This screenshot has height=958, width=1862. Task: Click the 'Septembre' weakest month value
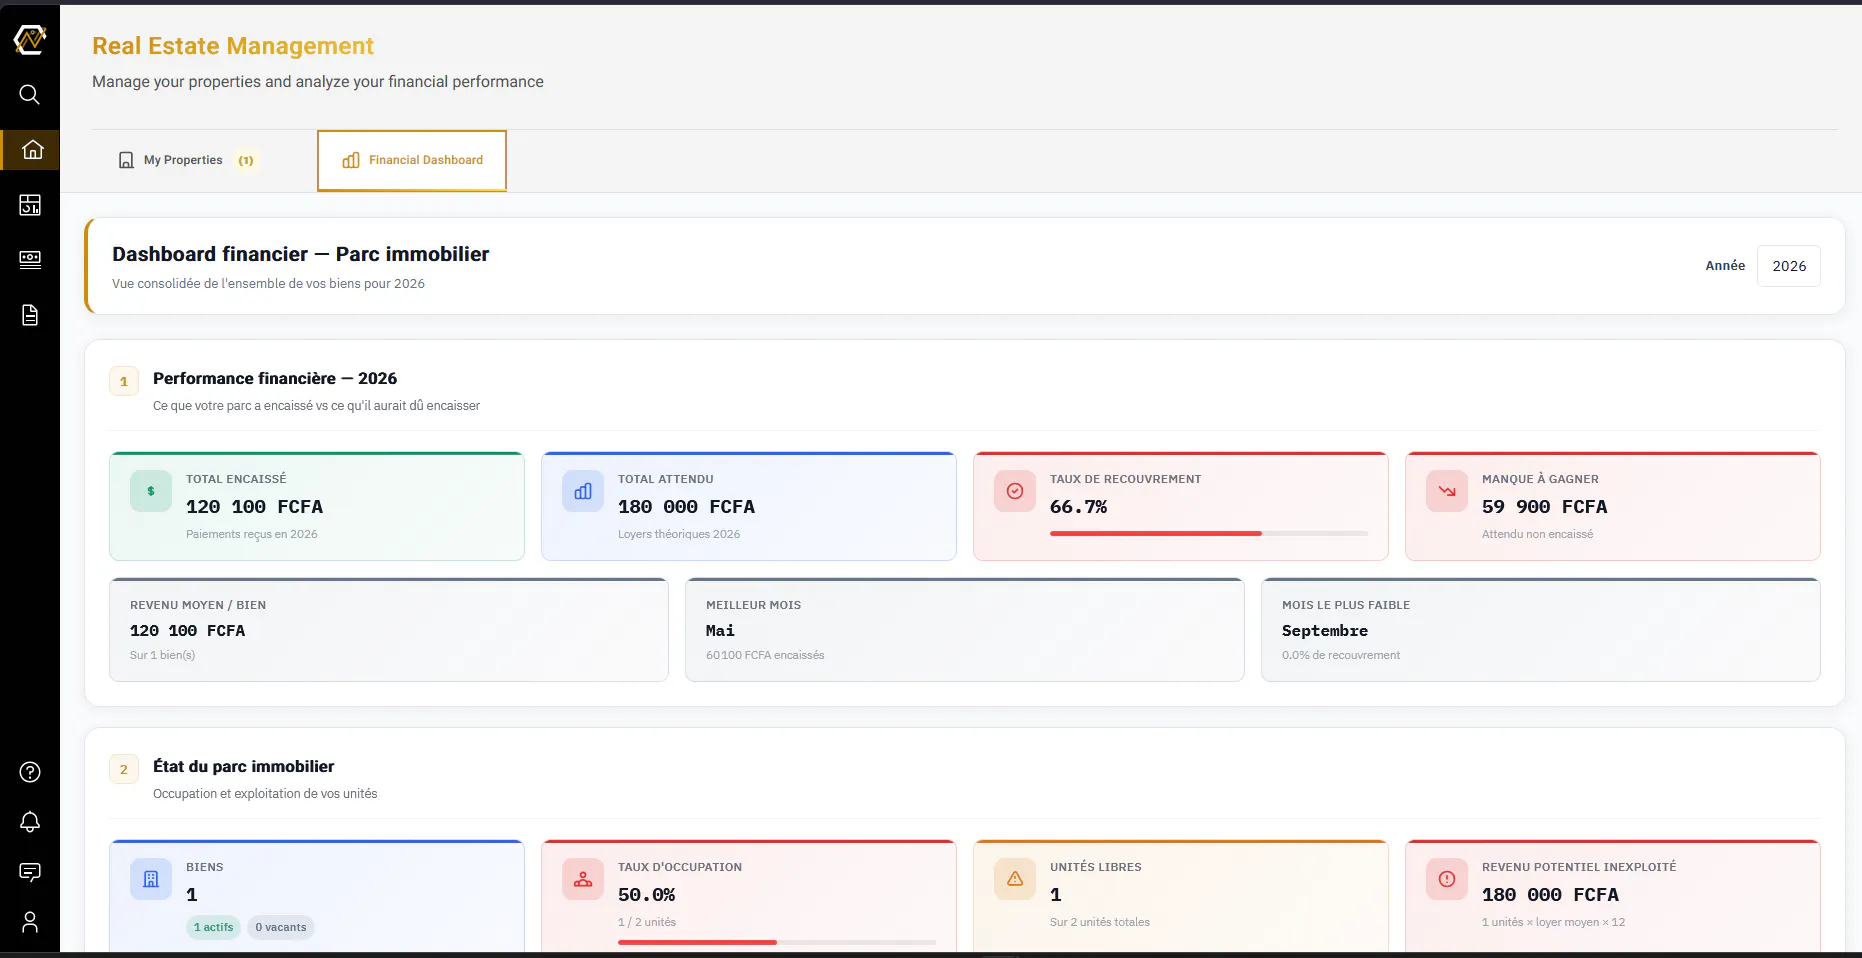[1325, 631]
